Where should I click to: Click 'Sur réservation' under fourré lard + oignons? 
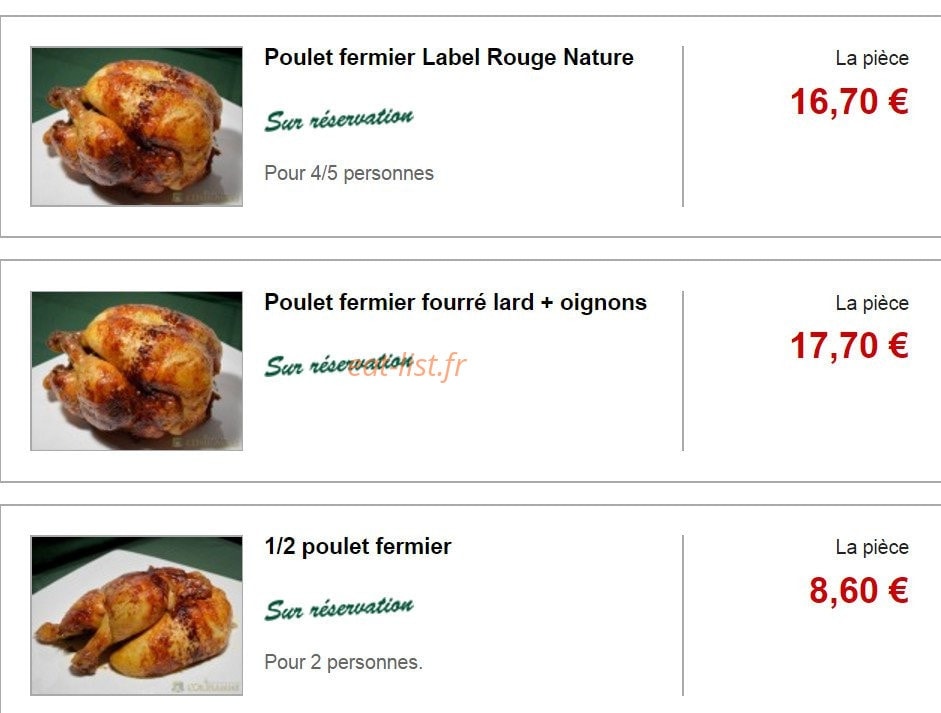tap(339, 365)
